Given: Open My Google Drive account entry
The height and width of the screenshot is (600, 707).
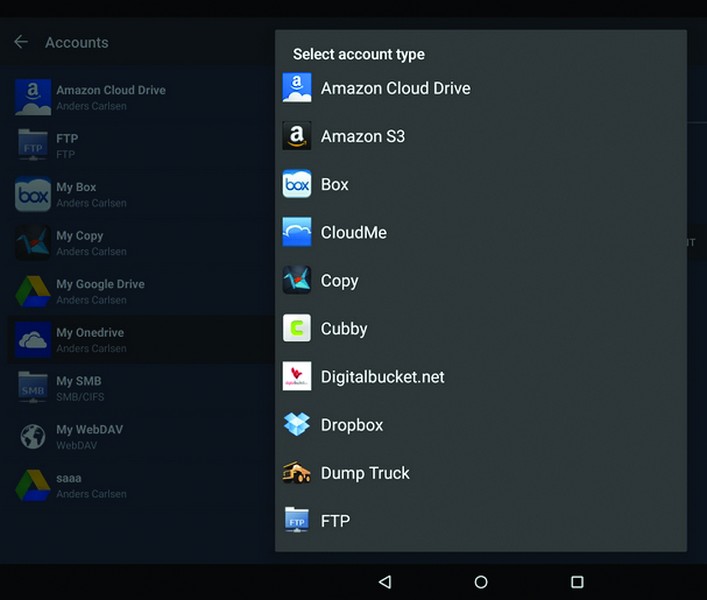Looking at the screenshot, I should (141, 291).
